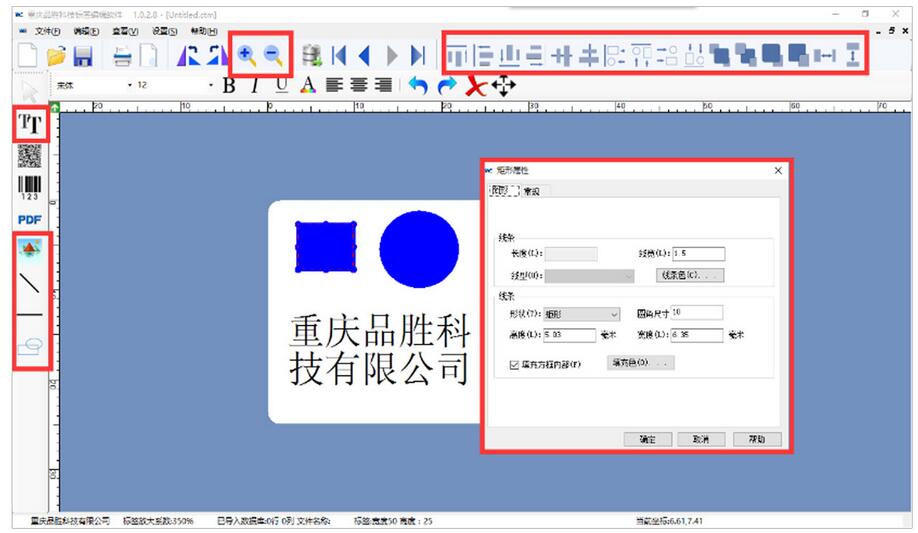Set text alignment to left
The height and width of the screenshot is (533, 918).
(334, 86)
